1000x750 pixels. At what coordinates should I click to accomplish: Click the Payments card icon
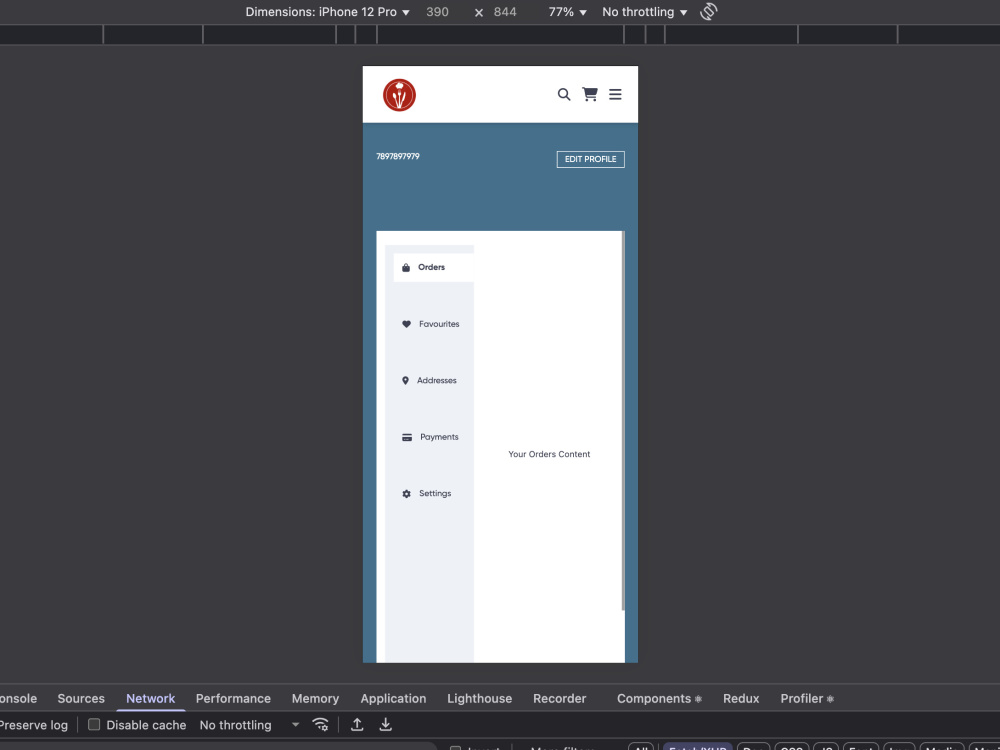[x=407, y=438]
